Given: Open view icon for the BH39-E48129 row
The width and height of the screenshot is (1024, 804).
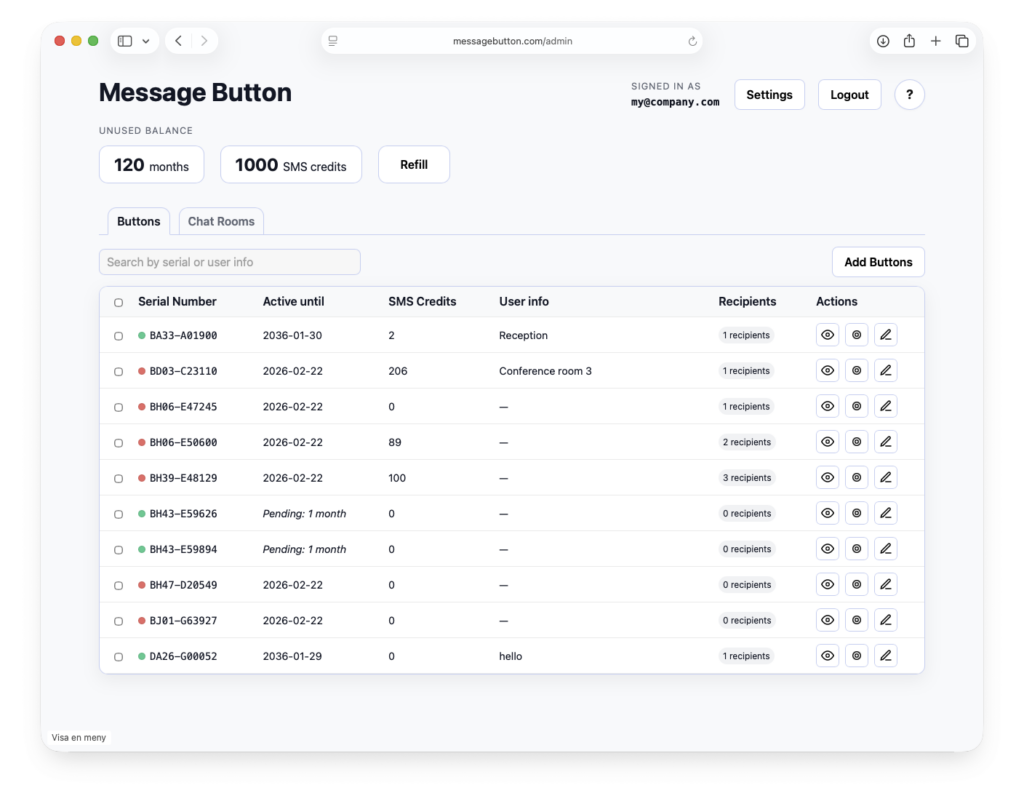Looking at the screenshot, I should click(827, 478).
